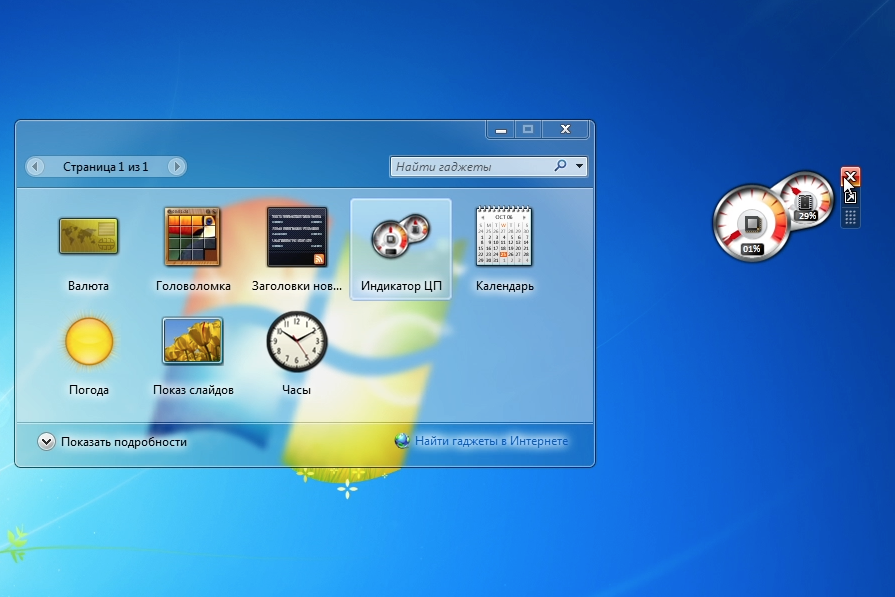
Task: Select the Часы clock gadget icon
Action: pyautogui.click(x=296, y=341)
